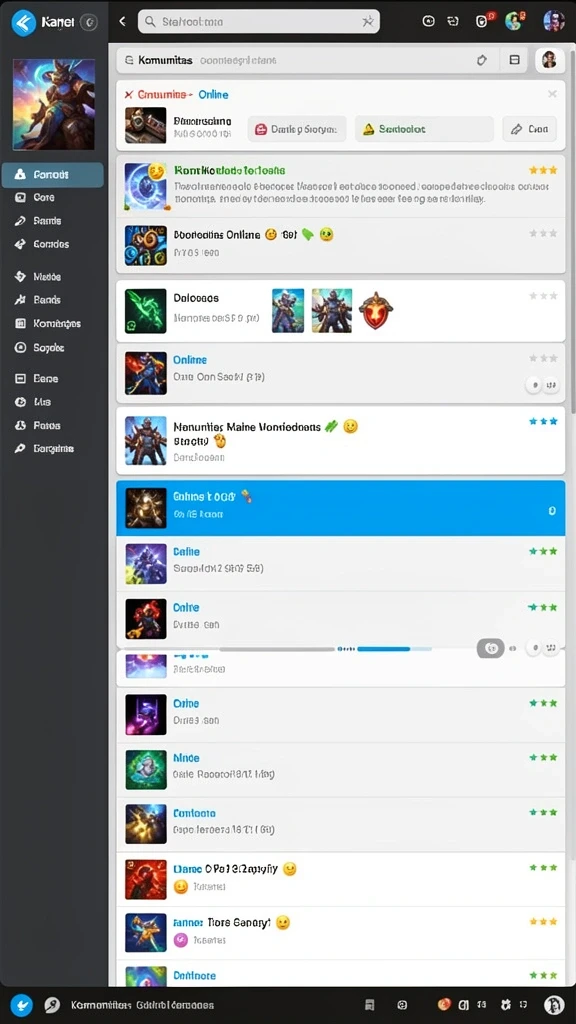The image size is (576, 1024).
Task: Click the pencil icon in the sidebar
Action: tap(20, 221)
